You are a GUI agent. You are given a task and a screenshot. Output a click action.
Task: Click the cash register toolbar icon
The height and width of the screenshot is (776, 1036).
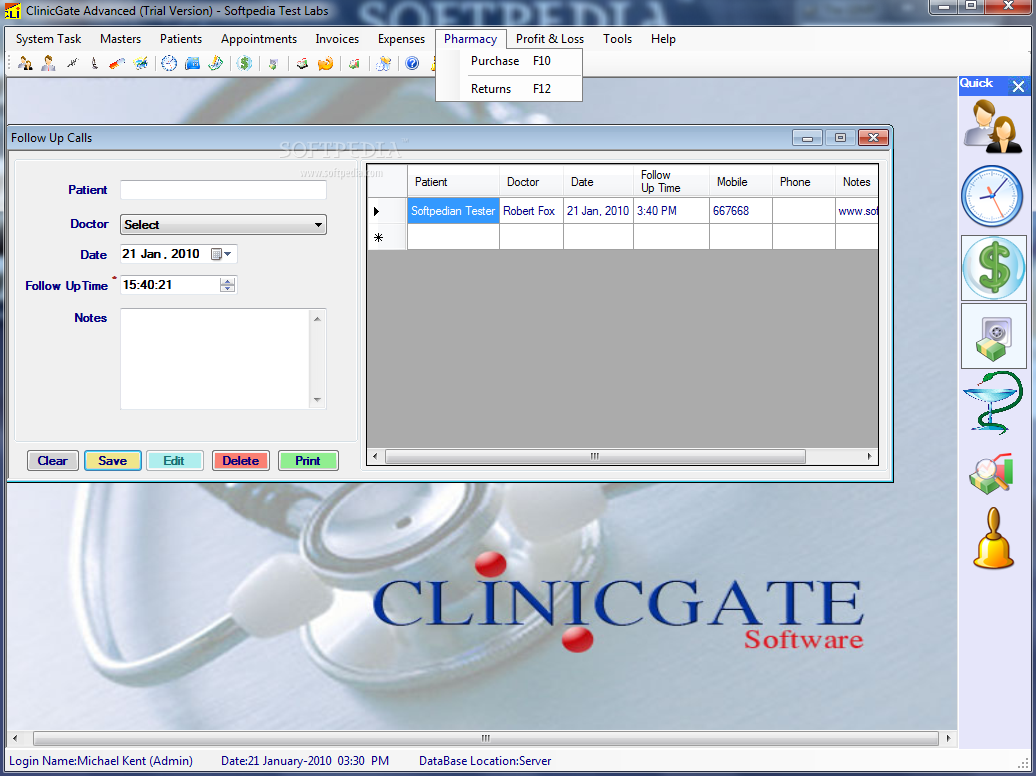tap(302, 63)
